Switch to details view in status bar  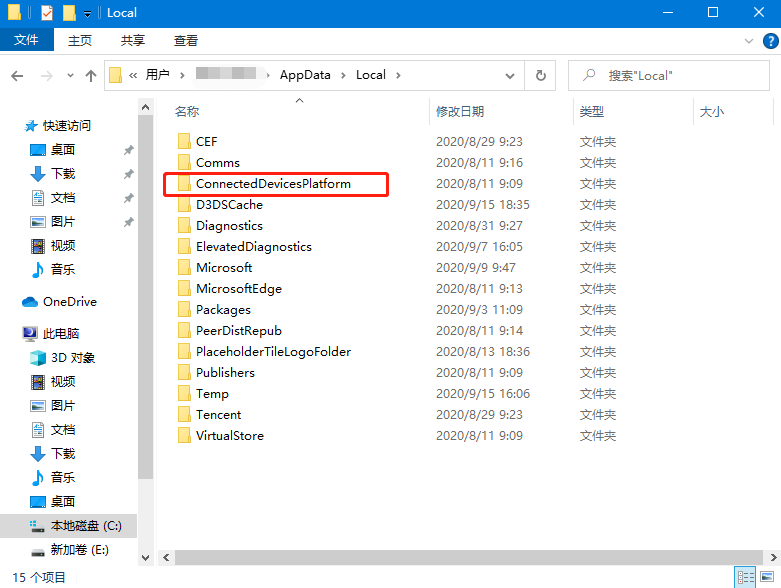pos(745,577)
